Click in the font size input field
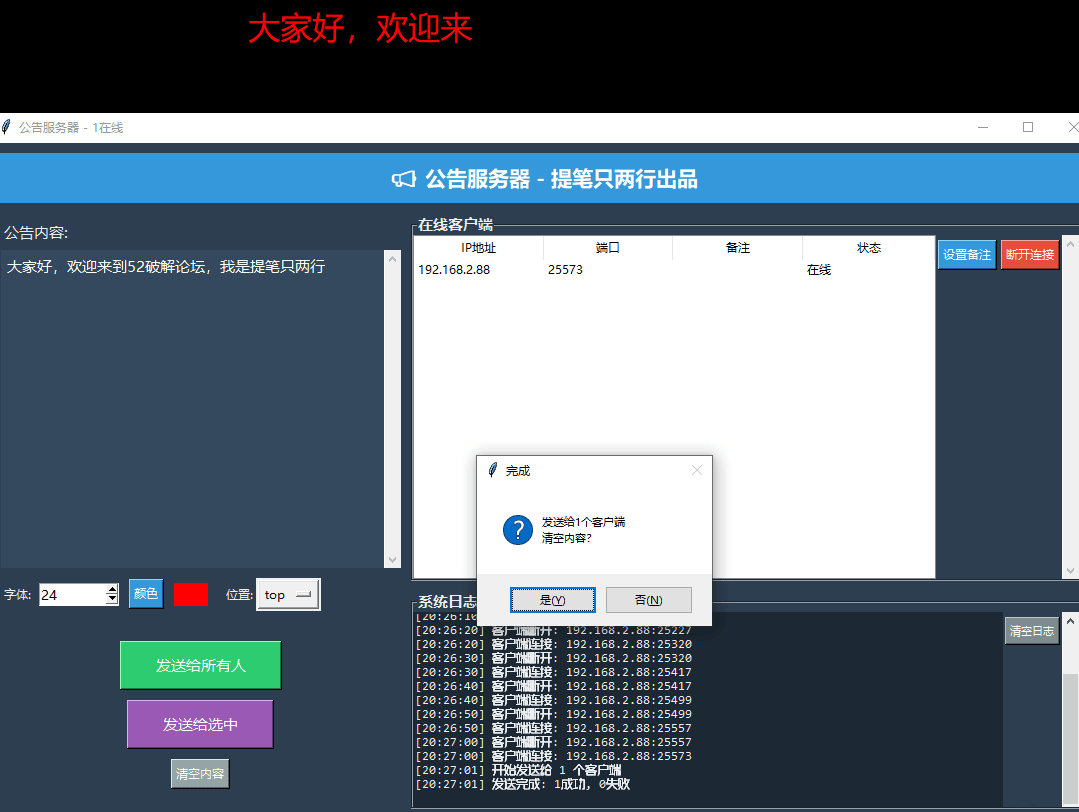Screen dimensions: 1079x812 click(71, 595)
